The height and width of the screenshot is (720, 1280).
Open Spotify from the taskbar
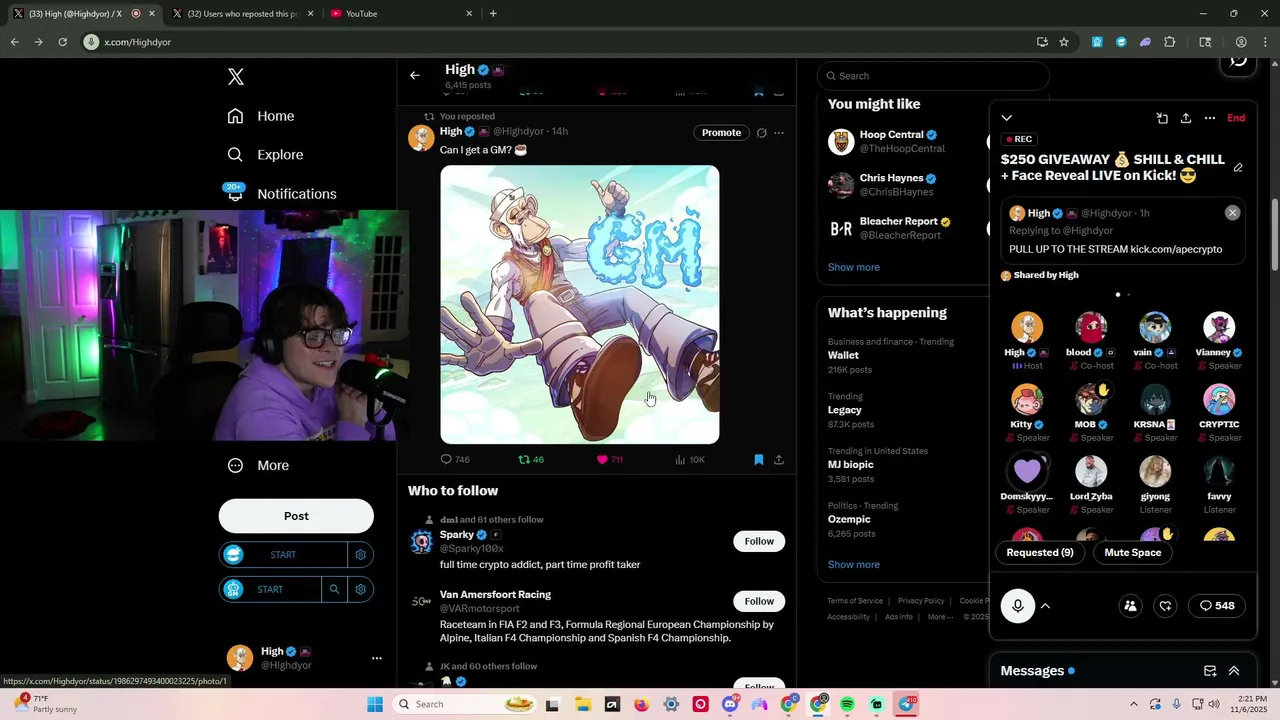pos(847,704)
